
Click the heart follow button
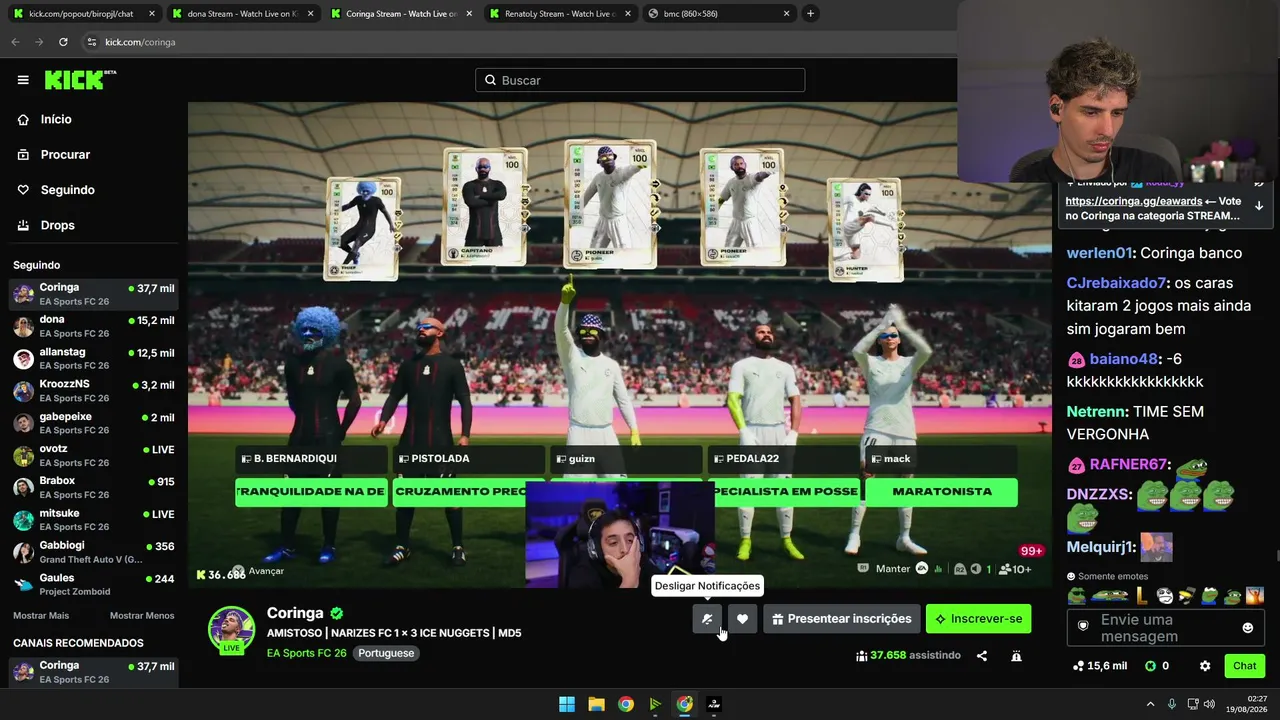pos(742,619)
